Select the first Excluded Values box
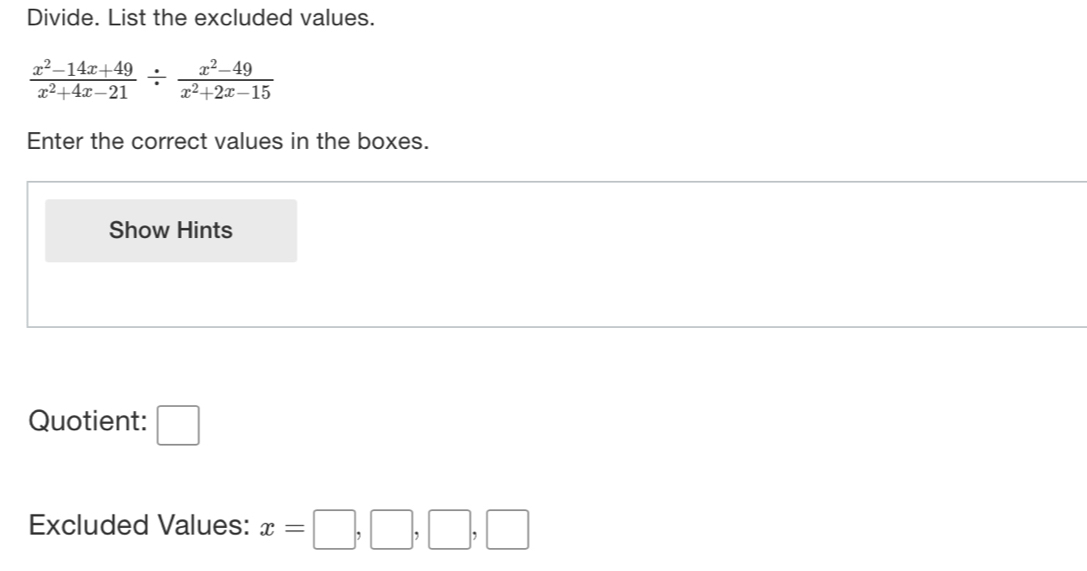The height and width of the screenshot is (571, 1087). (x=334, y=529)
